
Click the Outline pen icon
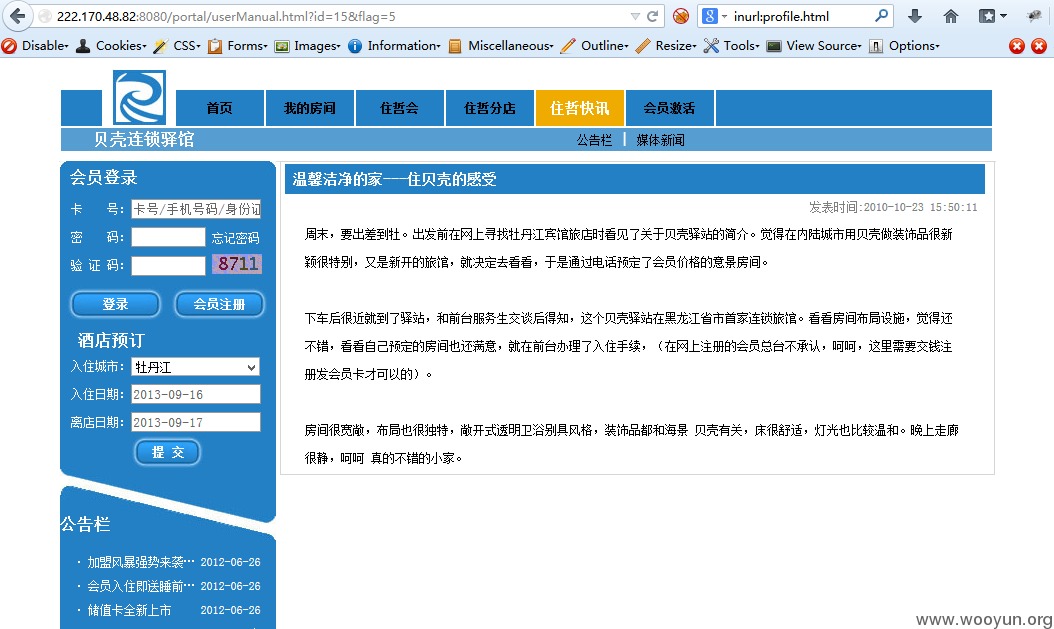568,46
